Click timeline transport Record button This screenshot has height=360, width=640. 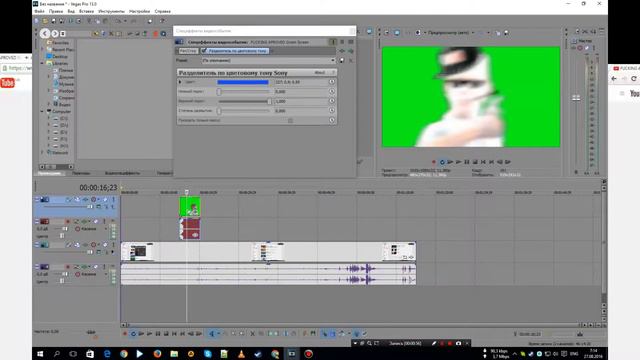tap(125, 334)
